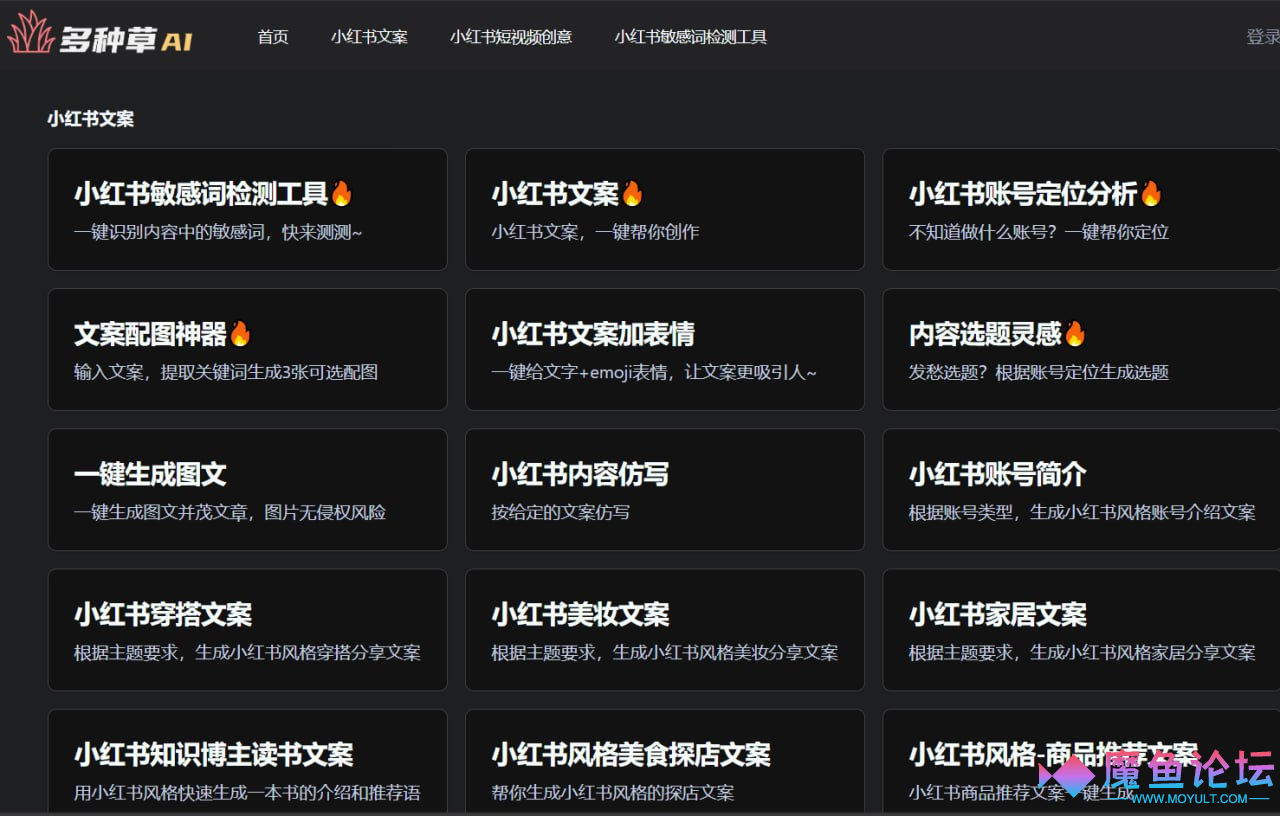Select the 小红书美妆文案 card
The image size is (1280, 816).
pyautogui.click(x=665, y=630)
